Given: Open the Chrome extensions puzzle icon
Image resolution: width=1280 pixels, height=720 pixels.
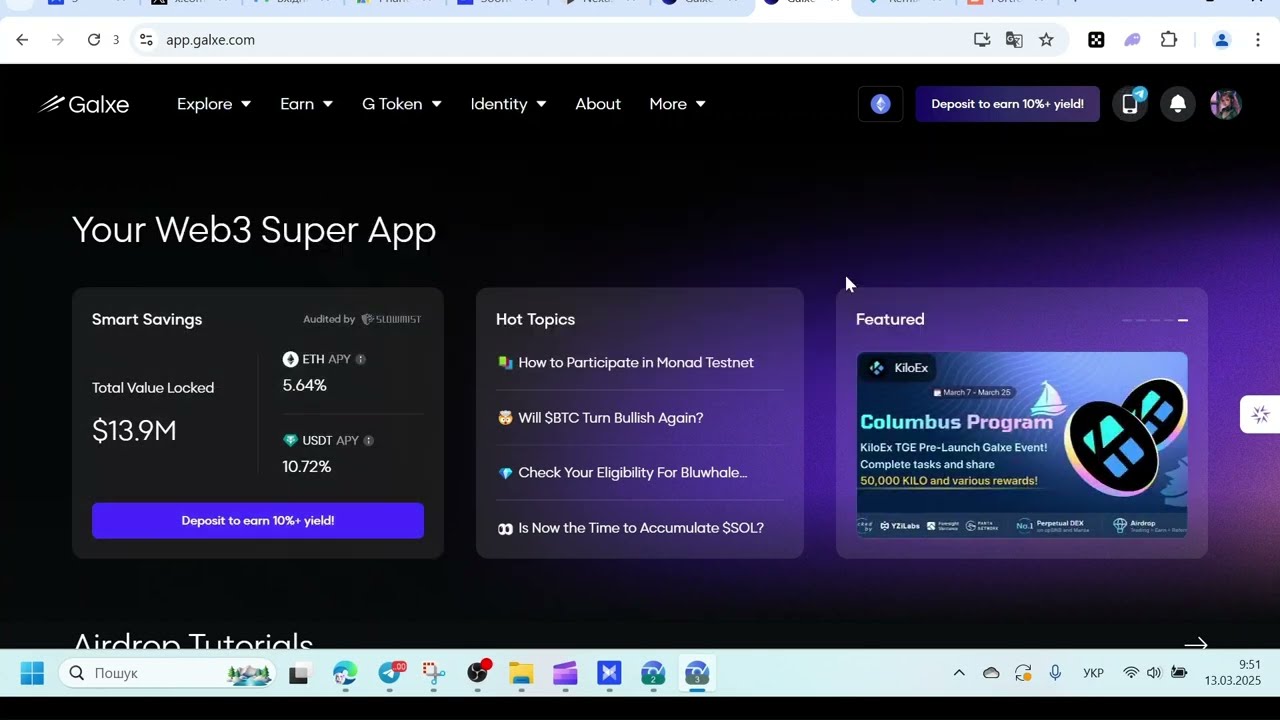Looking at the screenshot, I should (x=1169, y=40).
